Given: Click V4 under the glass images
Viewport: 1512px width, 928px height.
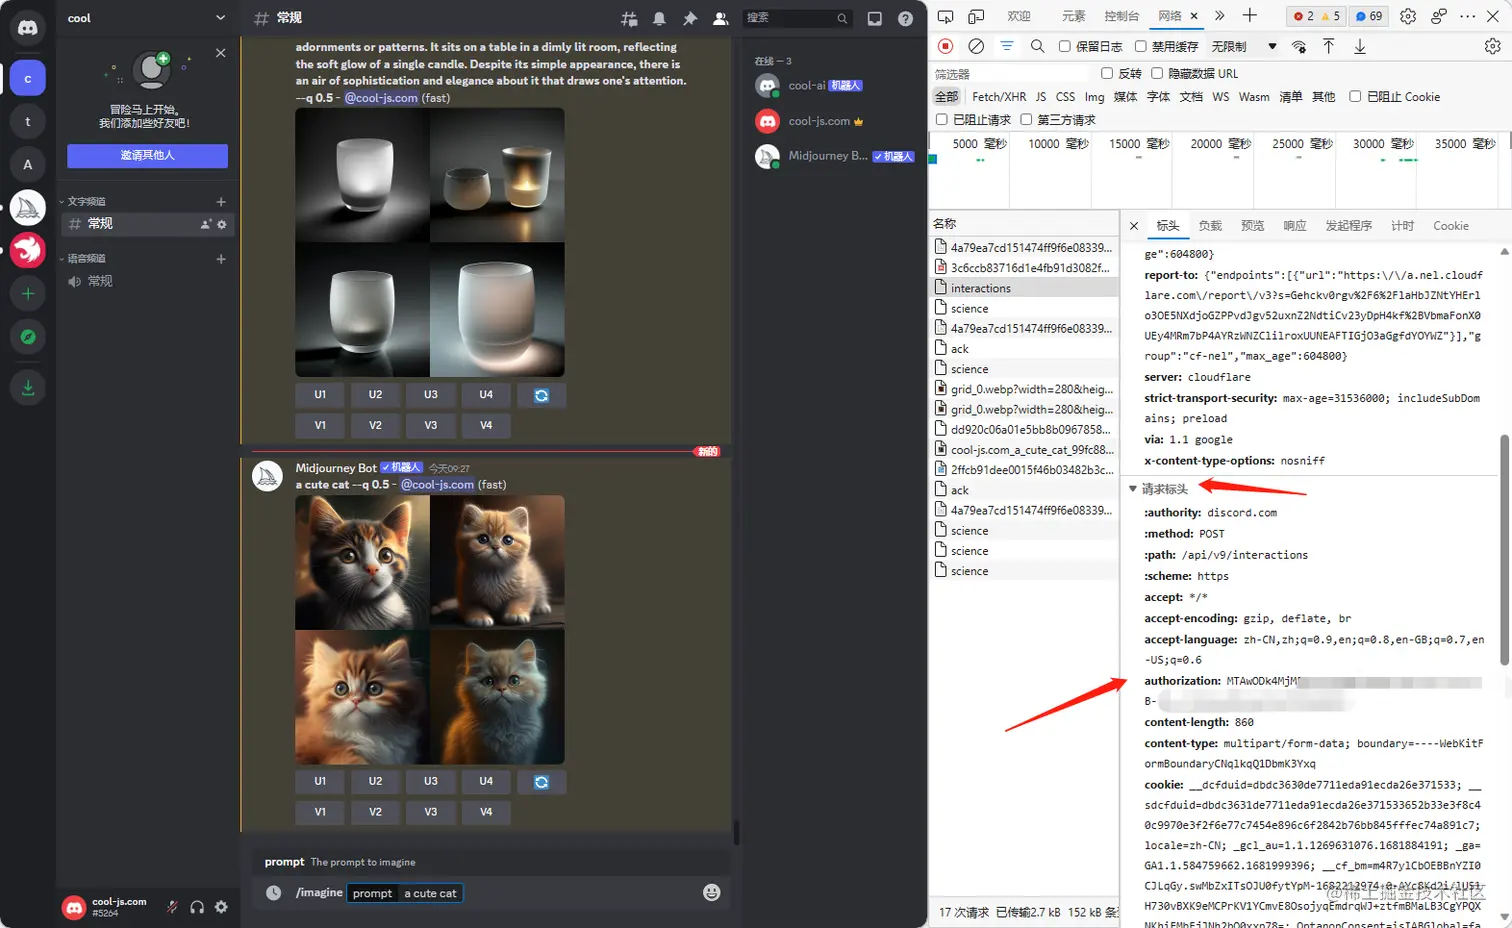Looking at the screenshot, I should 486,425.
